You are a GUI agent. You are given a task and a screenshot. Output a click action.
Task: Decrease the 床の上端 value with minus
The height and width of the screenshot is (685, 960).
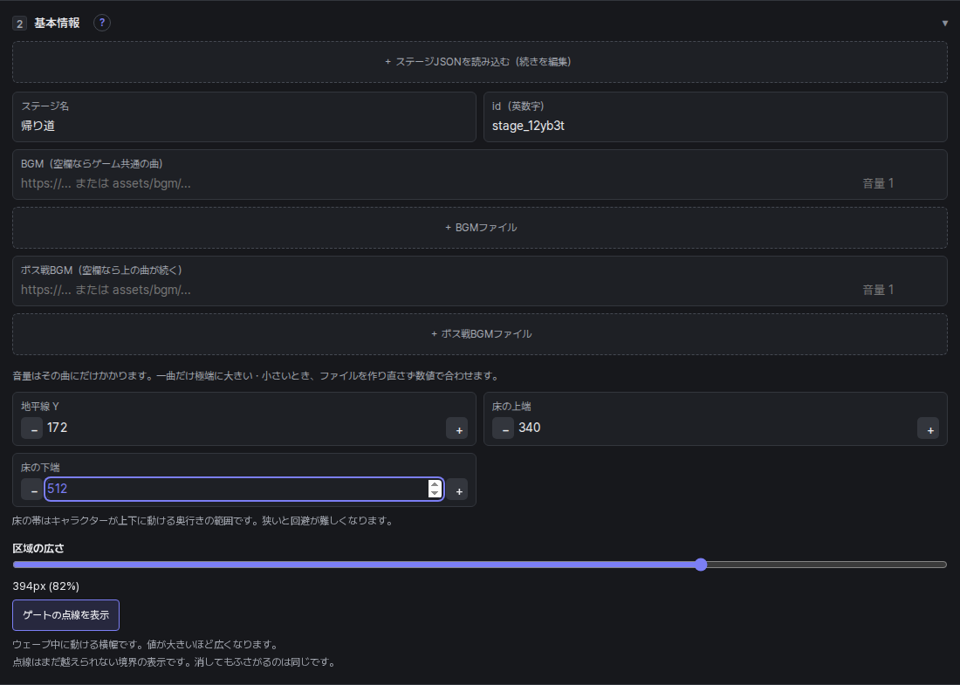click(503, 428)
